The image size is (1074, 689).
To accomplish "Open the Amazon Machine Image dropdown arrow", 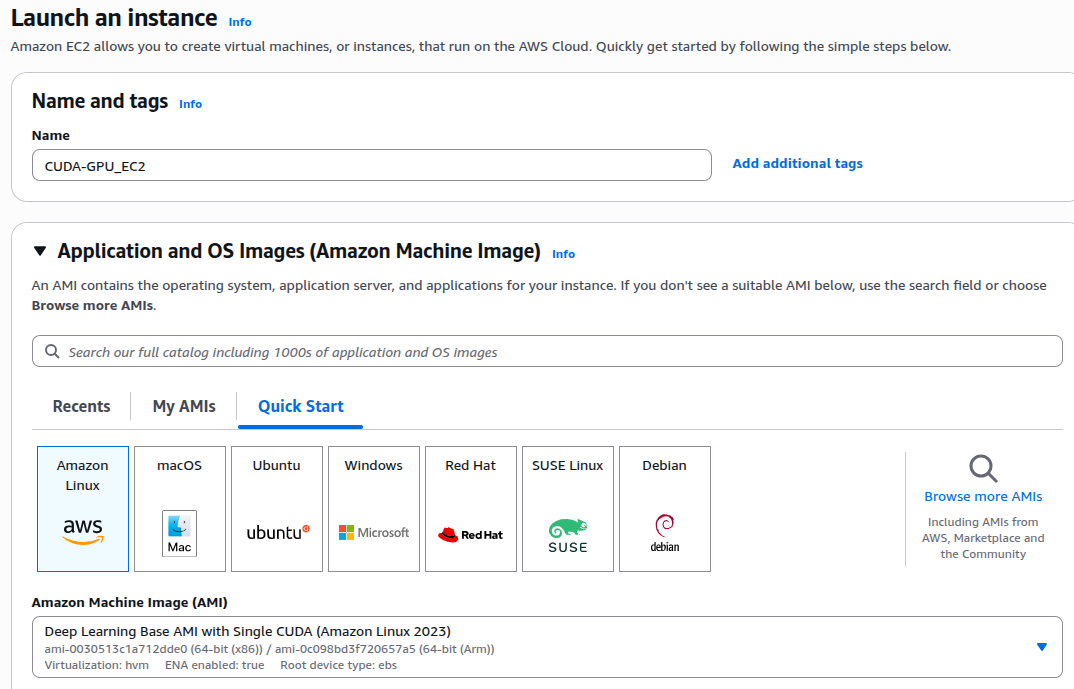I will [x=1041, y=647].
